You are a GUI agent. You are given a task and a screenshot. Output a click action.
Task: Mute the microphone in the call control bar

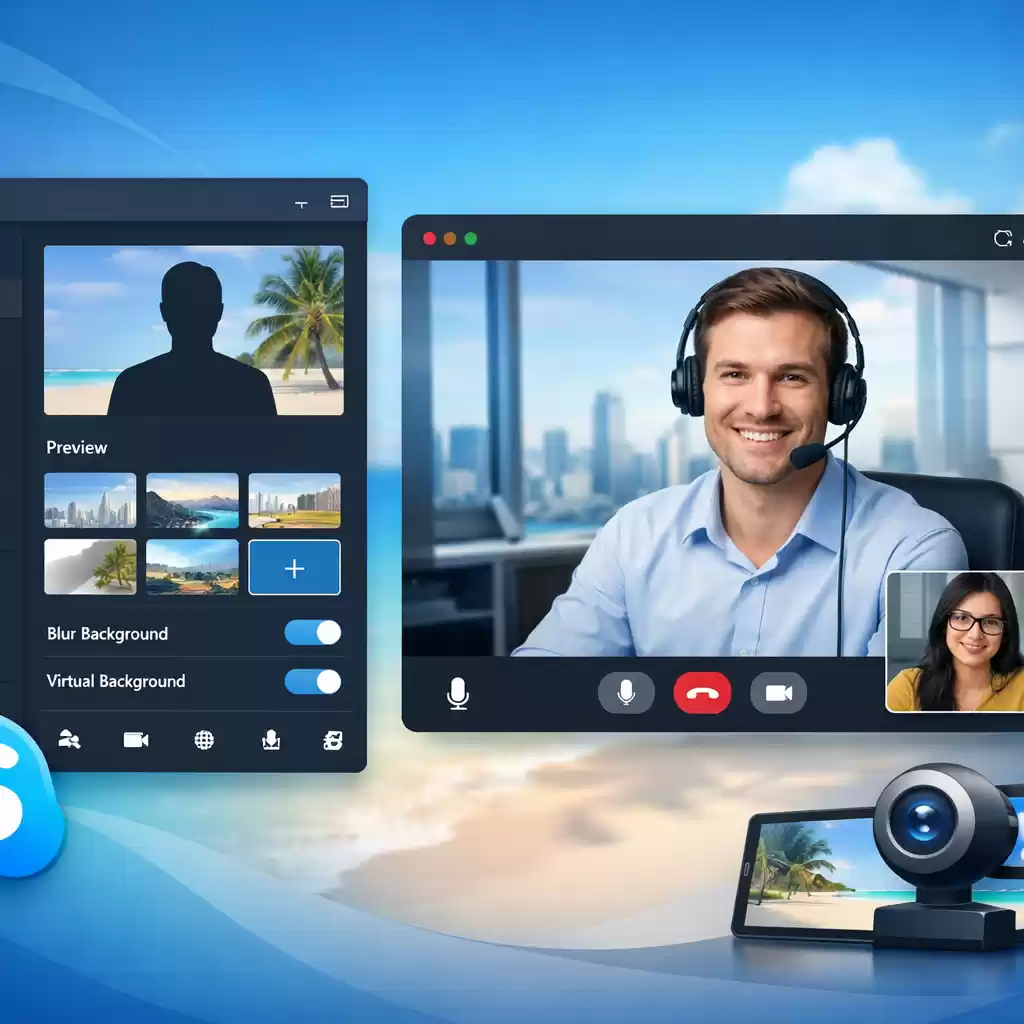point(627,693)
